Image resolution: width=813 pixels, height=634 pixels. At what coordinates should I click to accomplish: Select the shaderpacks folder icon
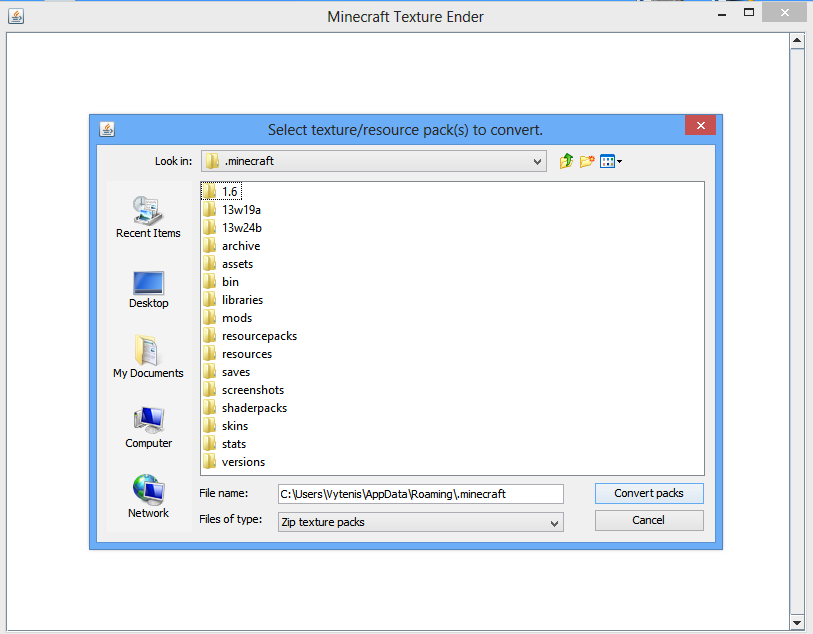pyautogui.click(x=209, y=408)
